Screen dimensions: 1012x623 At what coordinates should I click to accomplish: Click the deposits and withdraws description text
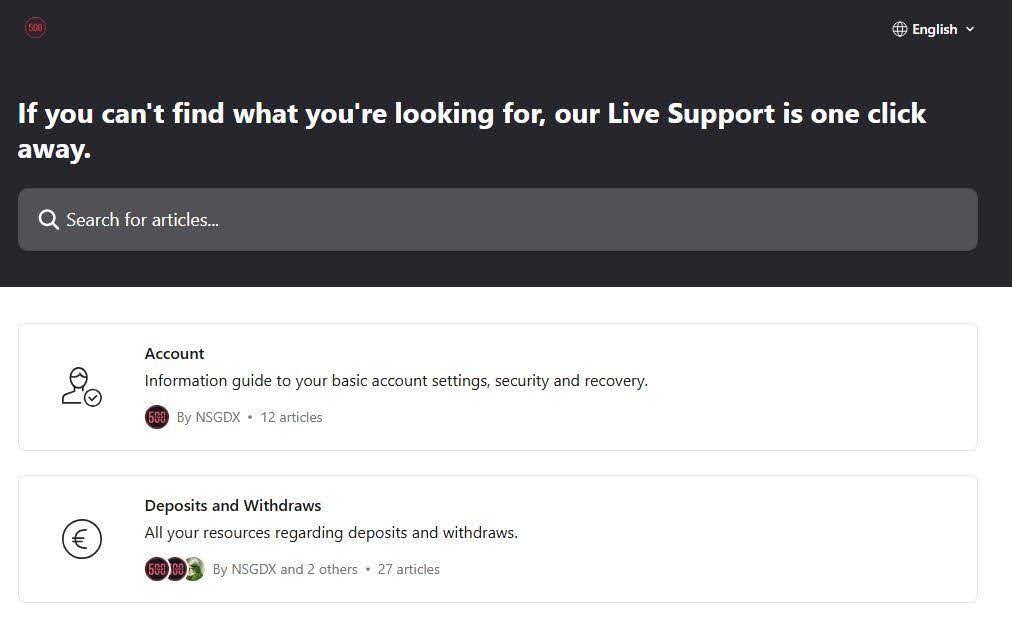[331, 532]
